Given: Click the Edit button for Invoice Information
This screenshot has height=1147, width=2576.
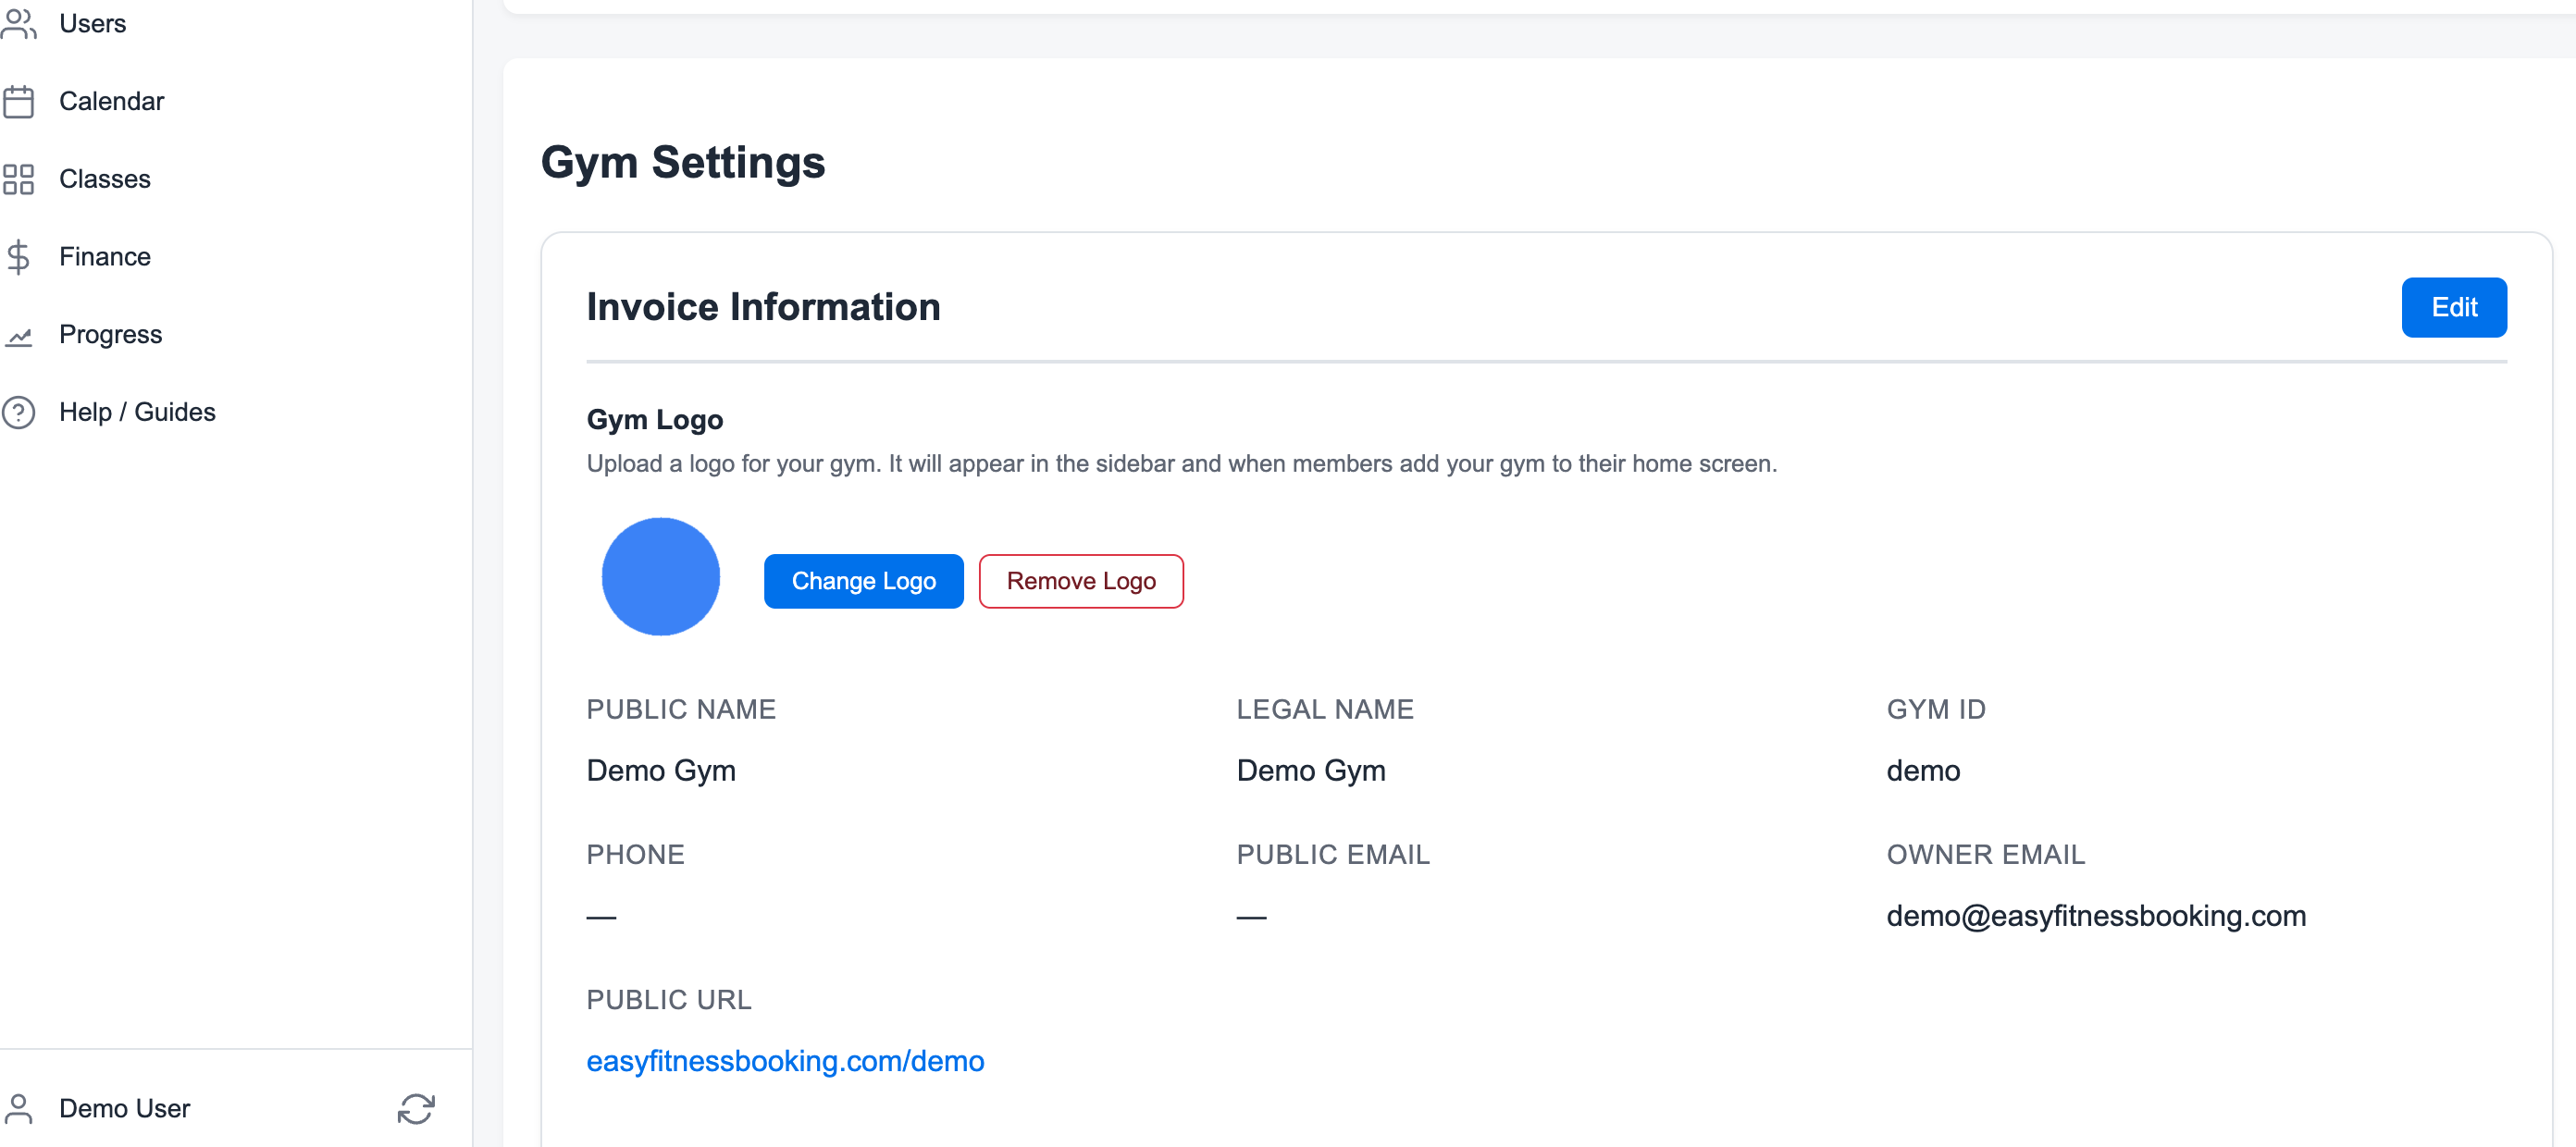Looking at the screenshot, I should (x=2453, y=307).
